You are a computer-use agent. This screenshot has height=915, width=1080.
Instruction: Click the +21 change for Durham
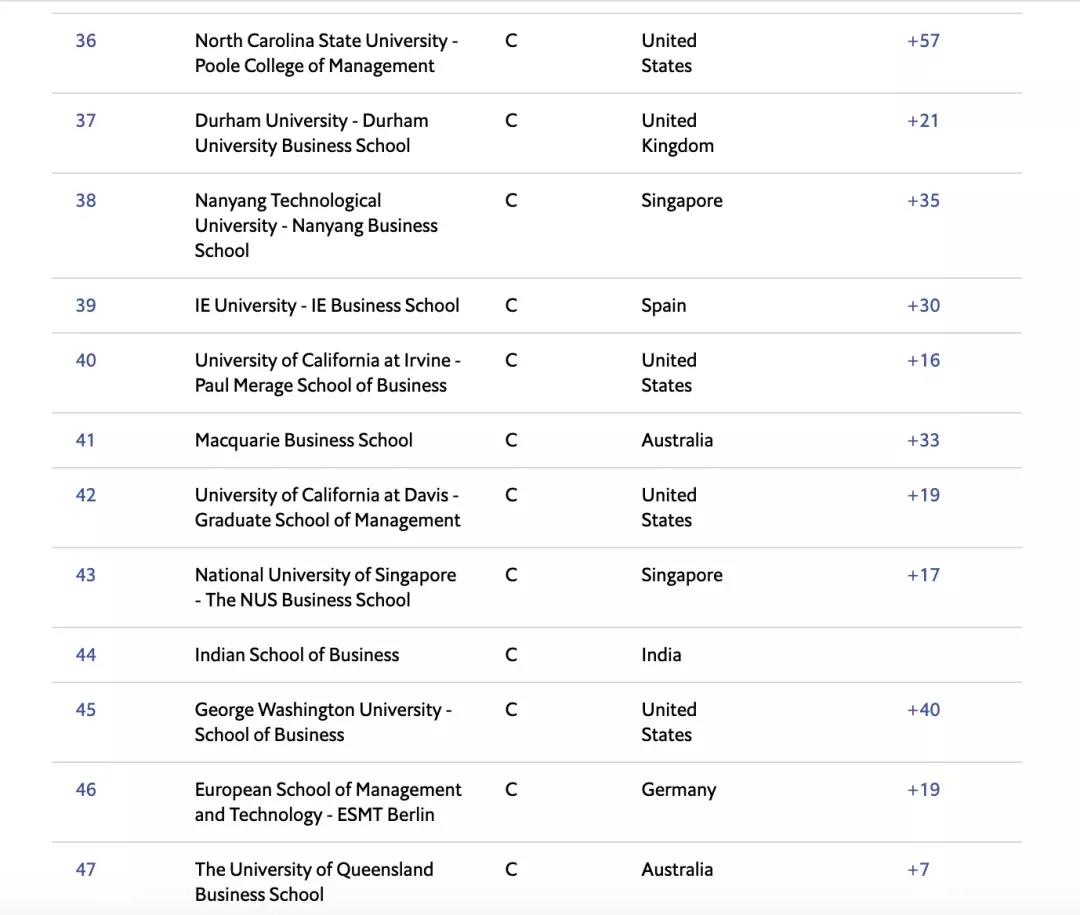[922, 121]
